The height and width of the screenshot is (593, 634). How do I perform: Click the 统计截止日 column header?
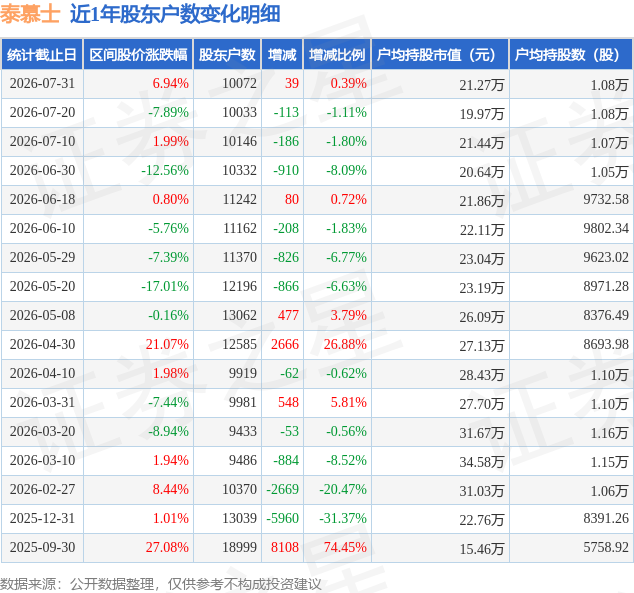coord(42,55)
